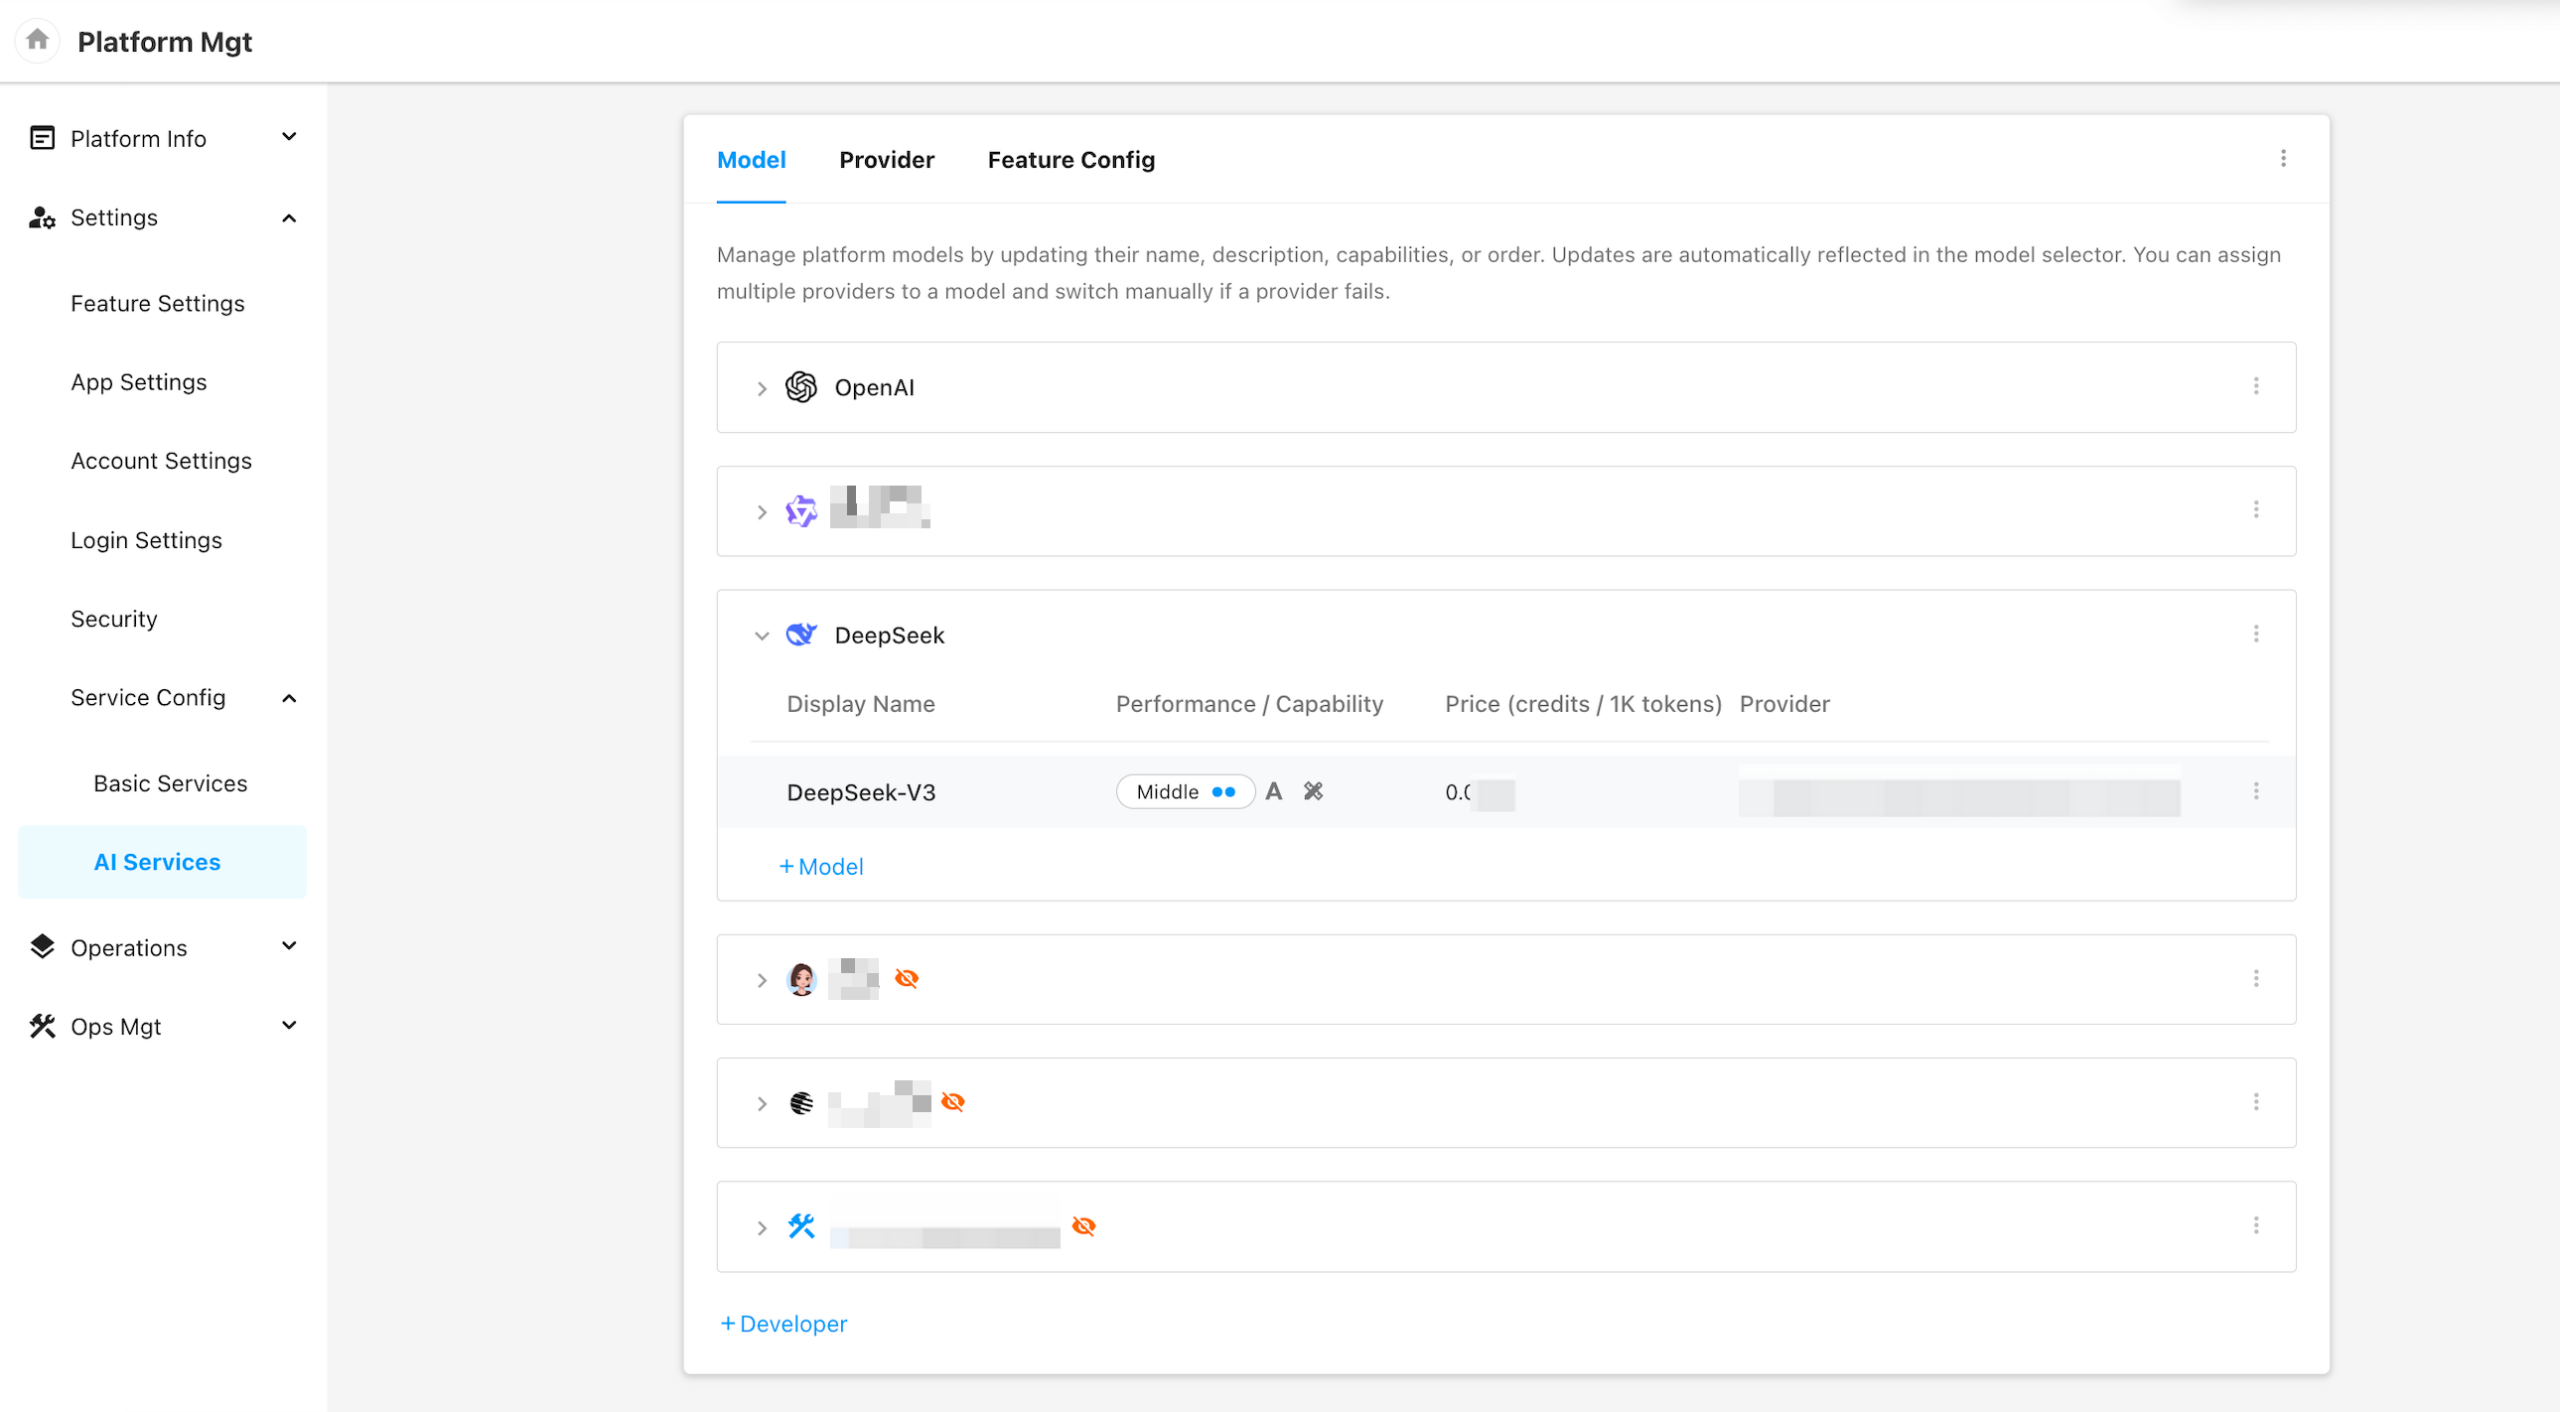Expand the OpenAI developer section
2560x1412 pixels.
762,388
